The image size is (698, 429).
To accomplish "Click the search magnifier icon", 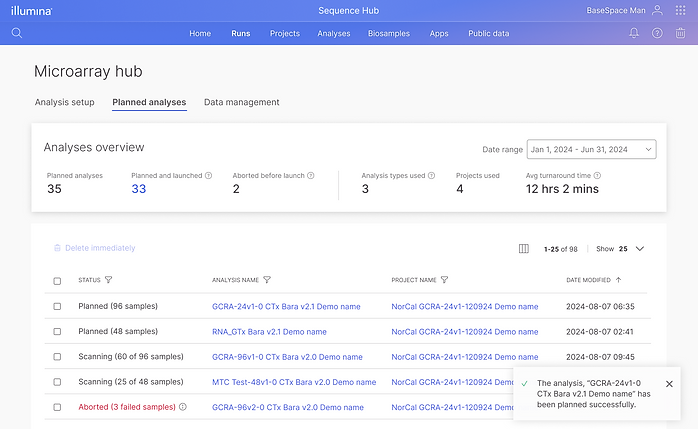I will click(x=17, y=33).
